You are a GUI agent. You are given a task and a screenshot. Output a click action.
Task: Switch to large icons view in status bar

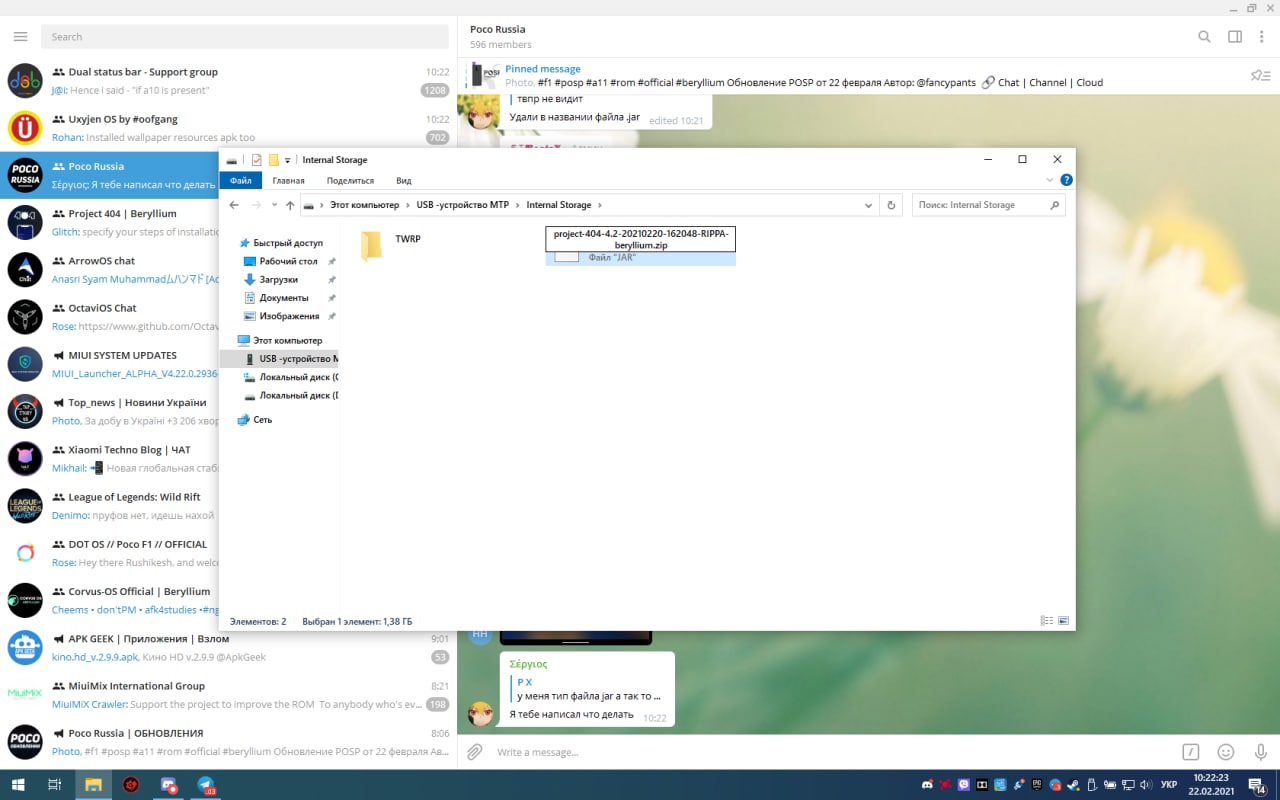(x=1063, y=621)
